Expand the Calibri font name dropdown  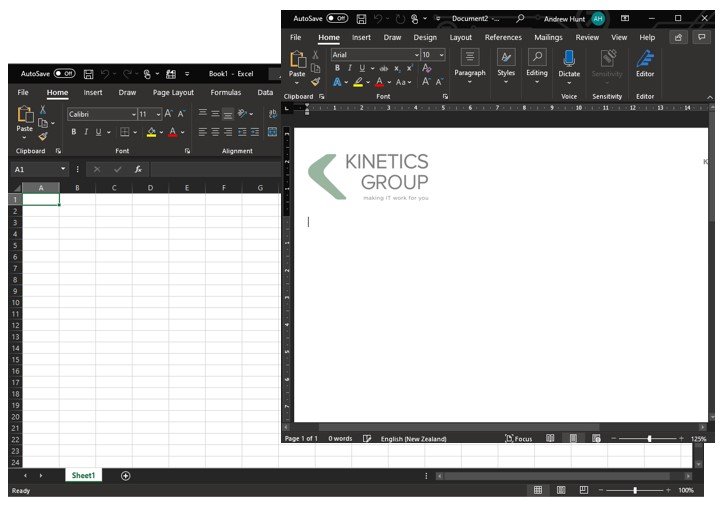[x=131, y=114]
